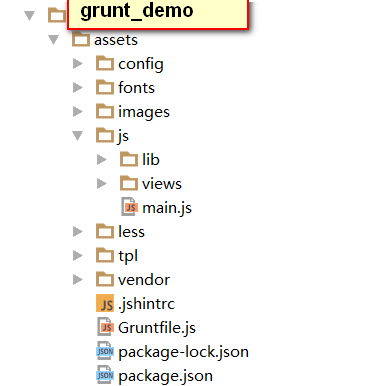The height and width of the screenshot is (386, 372).
Task: Collapse the js folder arrow
Action: (78, 136)
